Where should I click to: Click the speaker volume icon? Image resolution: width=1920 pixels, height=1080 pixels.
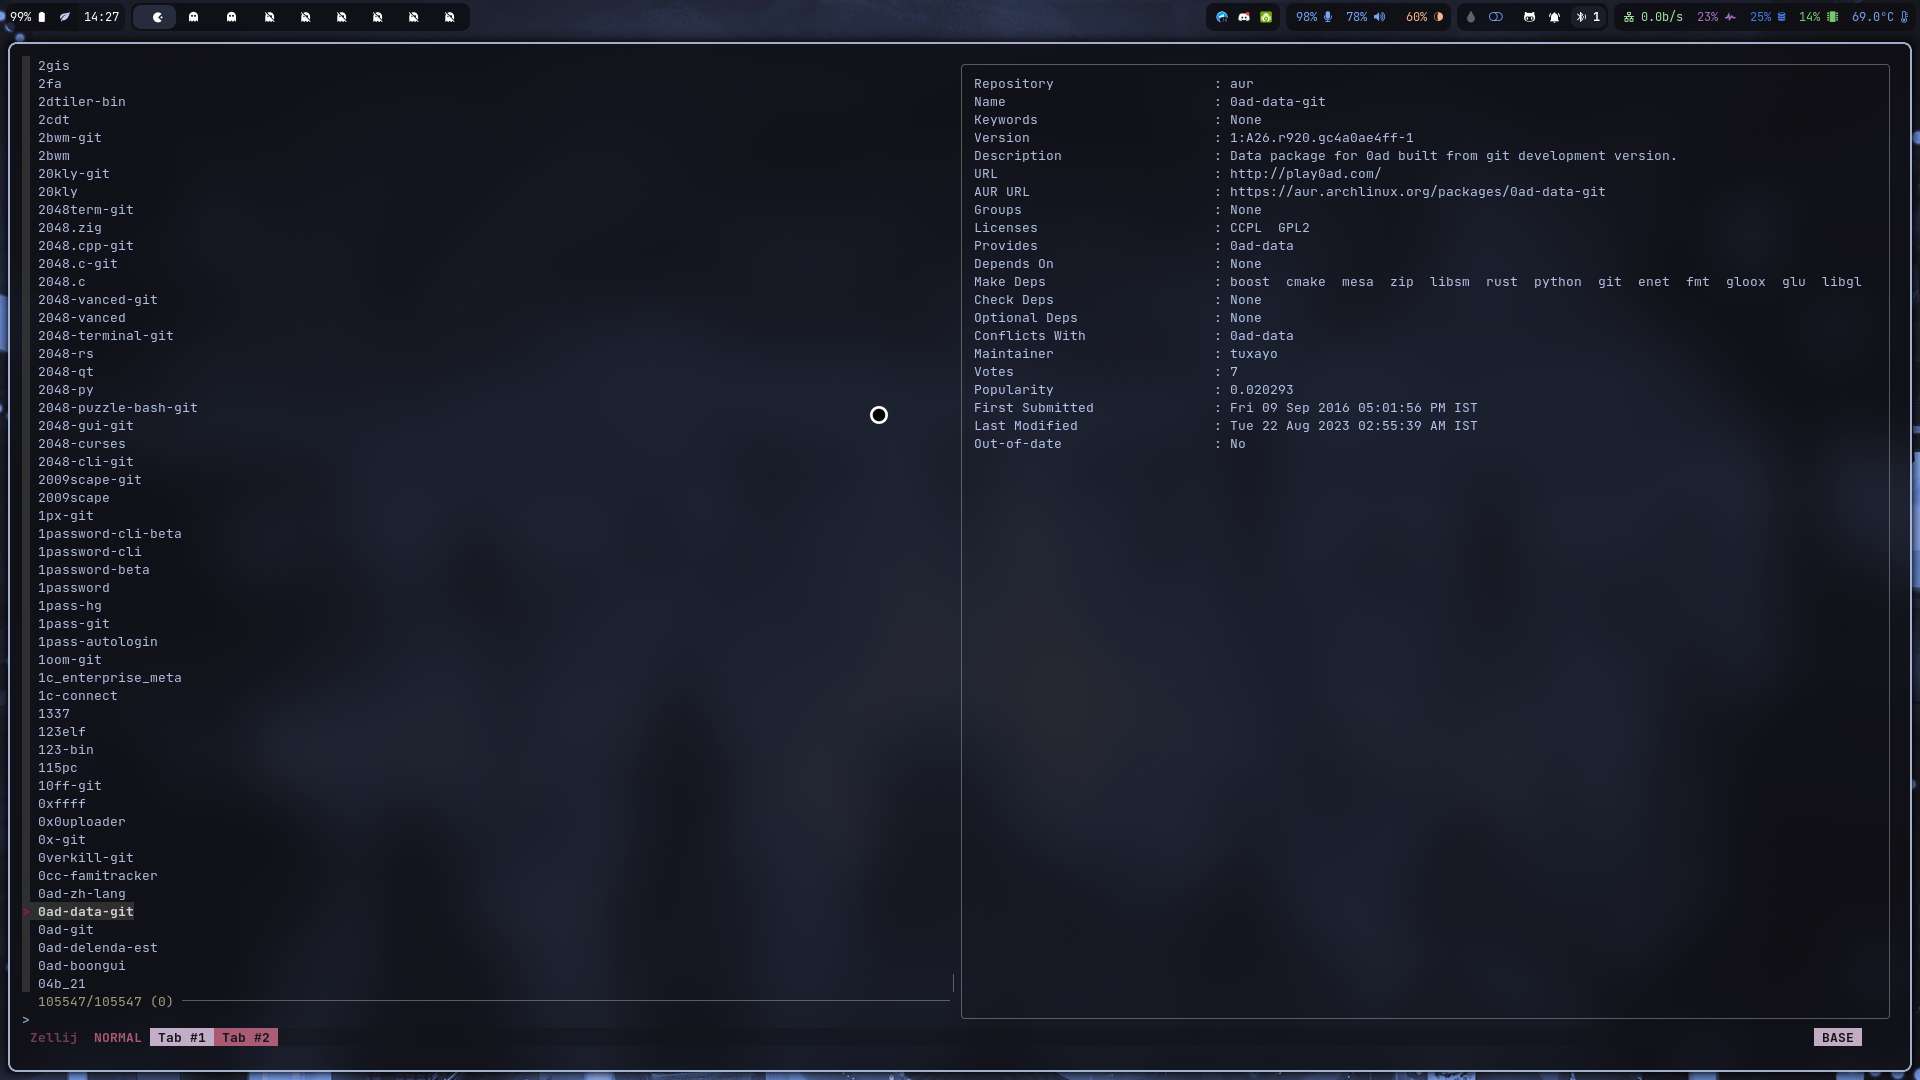pyautogui.click(x=1380, y=17)
